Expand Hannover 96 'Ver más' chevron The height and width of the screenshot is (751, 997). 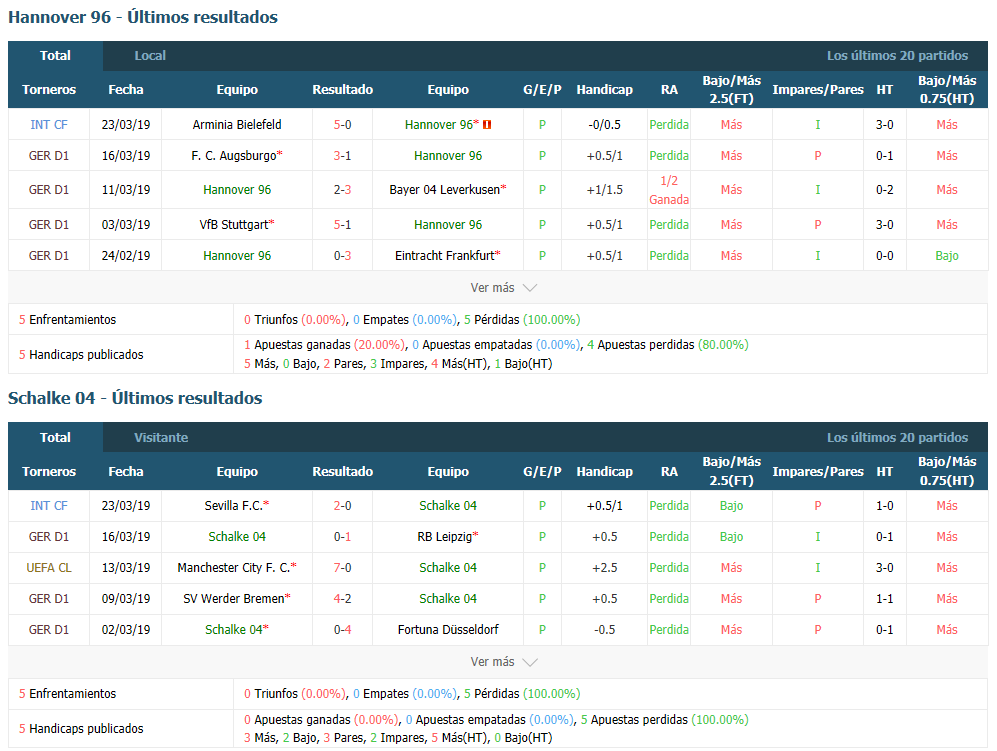530,288
